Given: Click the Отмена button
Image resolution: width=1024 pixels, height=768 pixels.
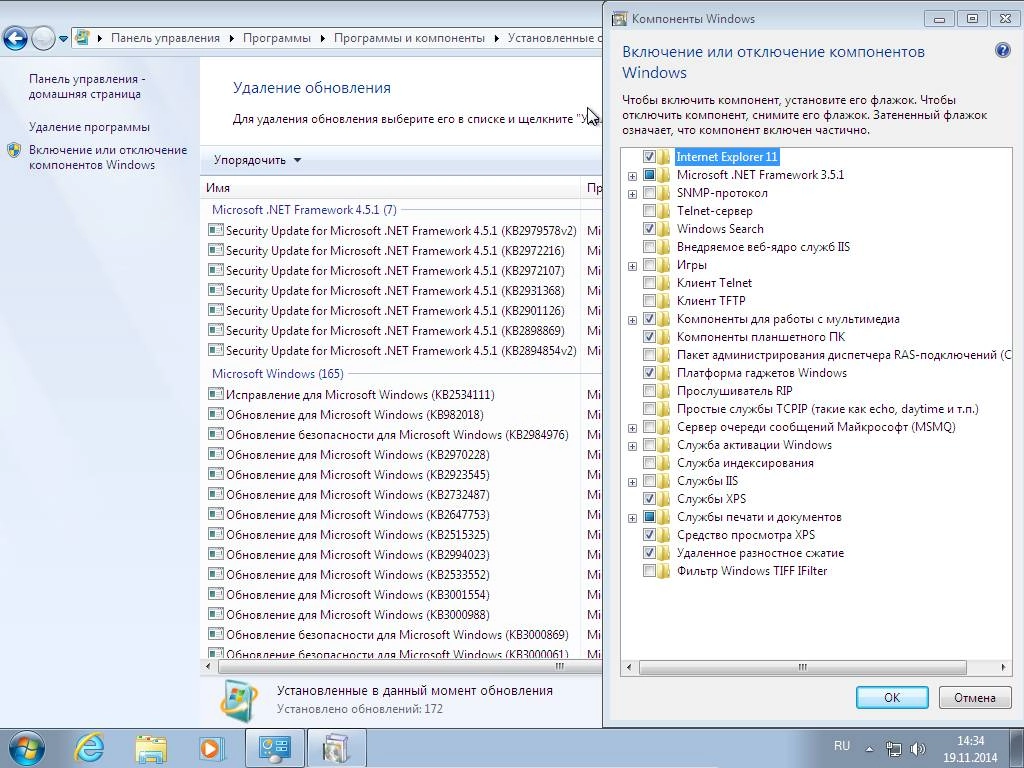Looking at the screenshot, I should pos(974,697).
